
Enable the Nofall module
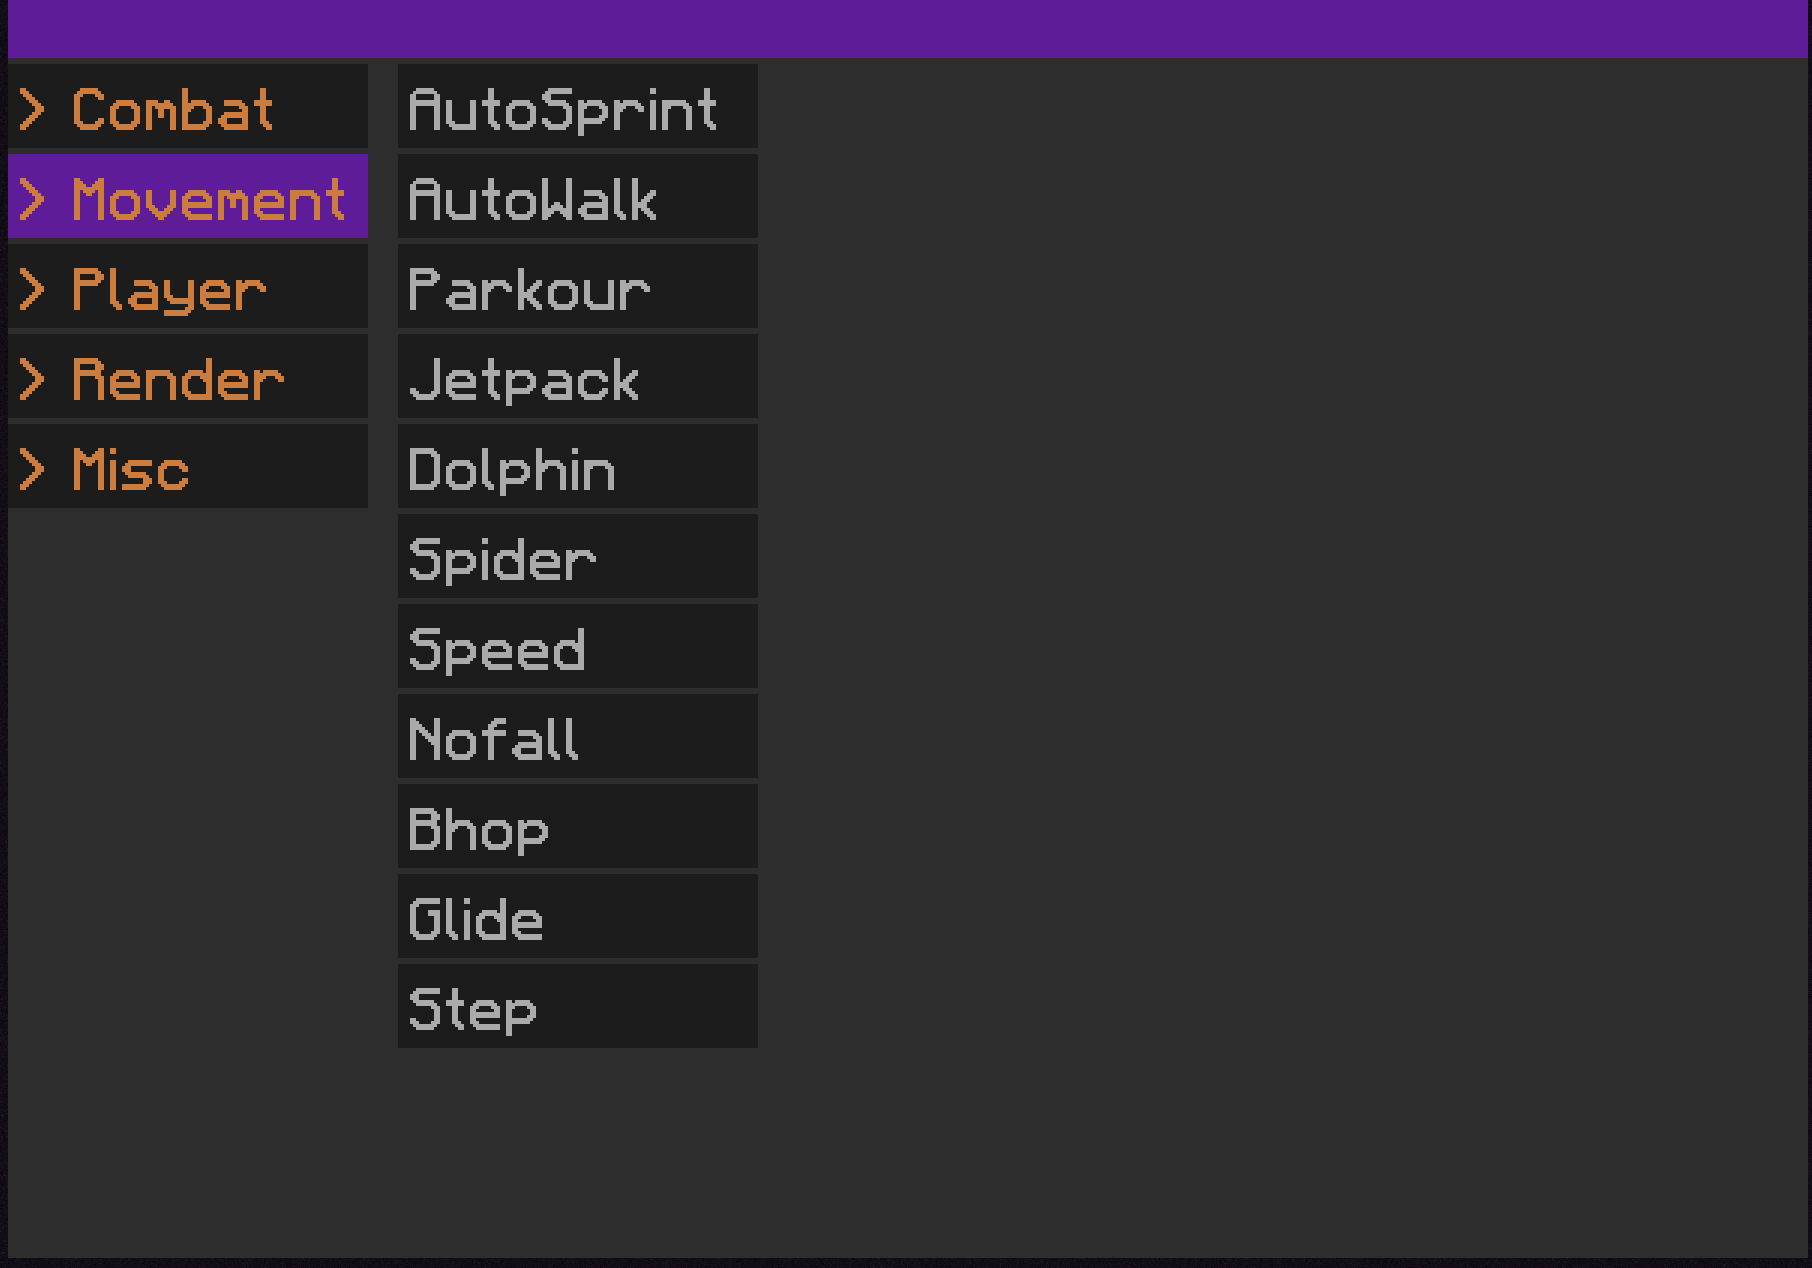coord(578,736)
